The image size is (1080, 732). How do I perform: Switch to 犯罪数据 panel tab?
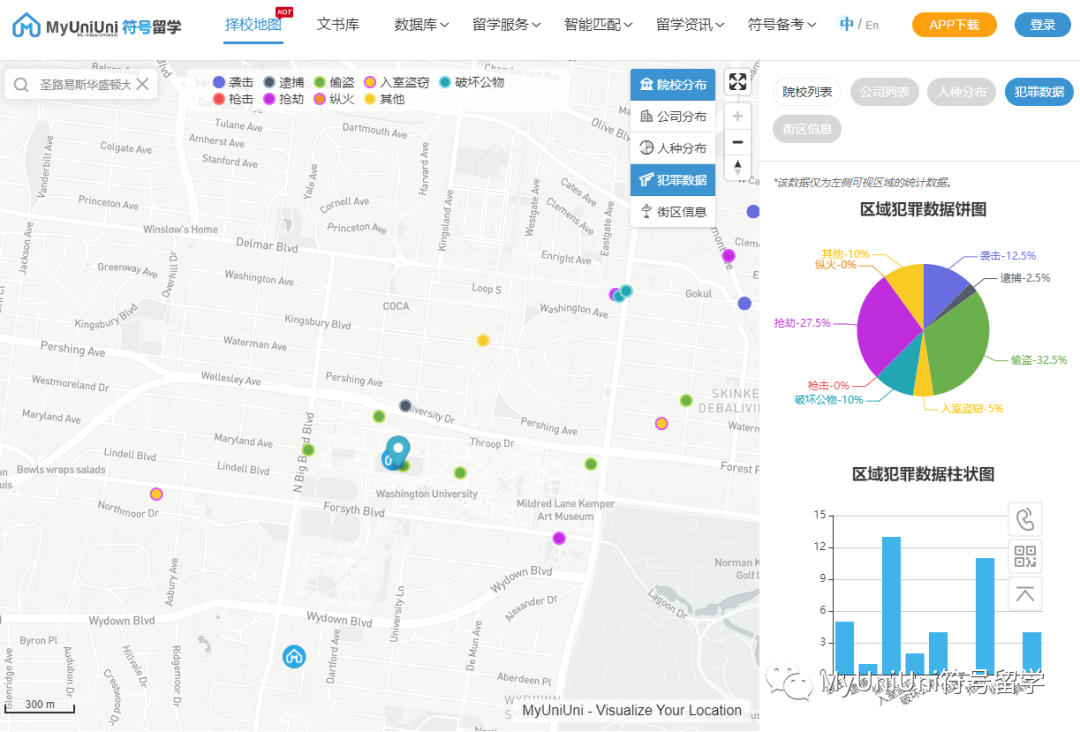click(x=1039, y=92)
